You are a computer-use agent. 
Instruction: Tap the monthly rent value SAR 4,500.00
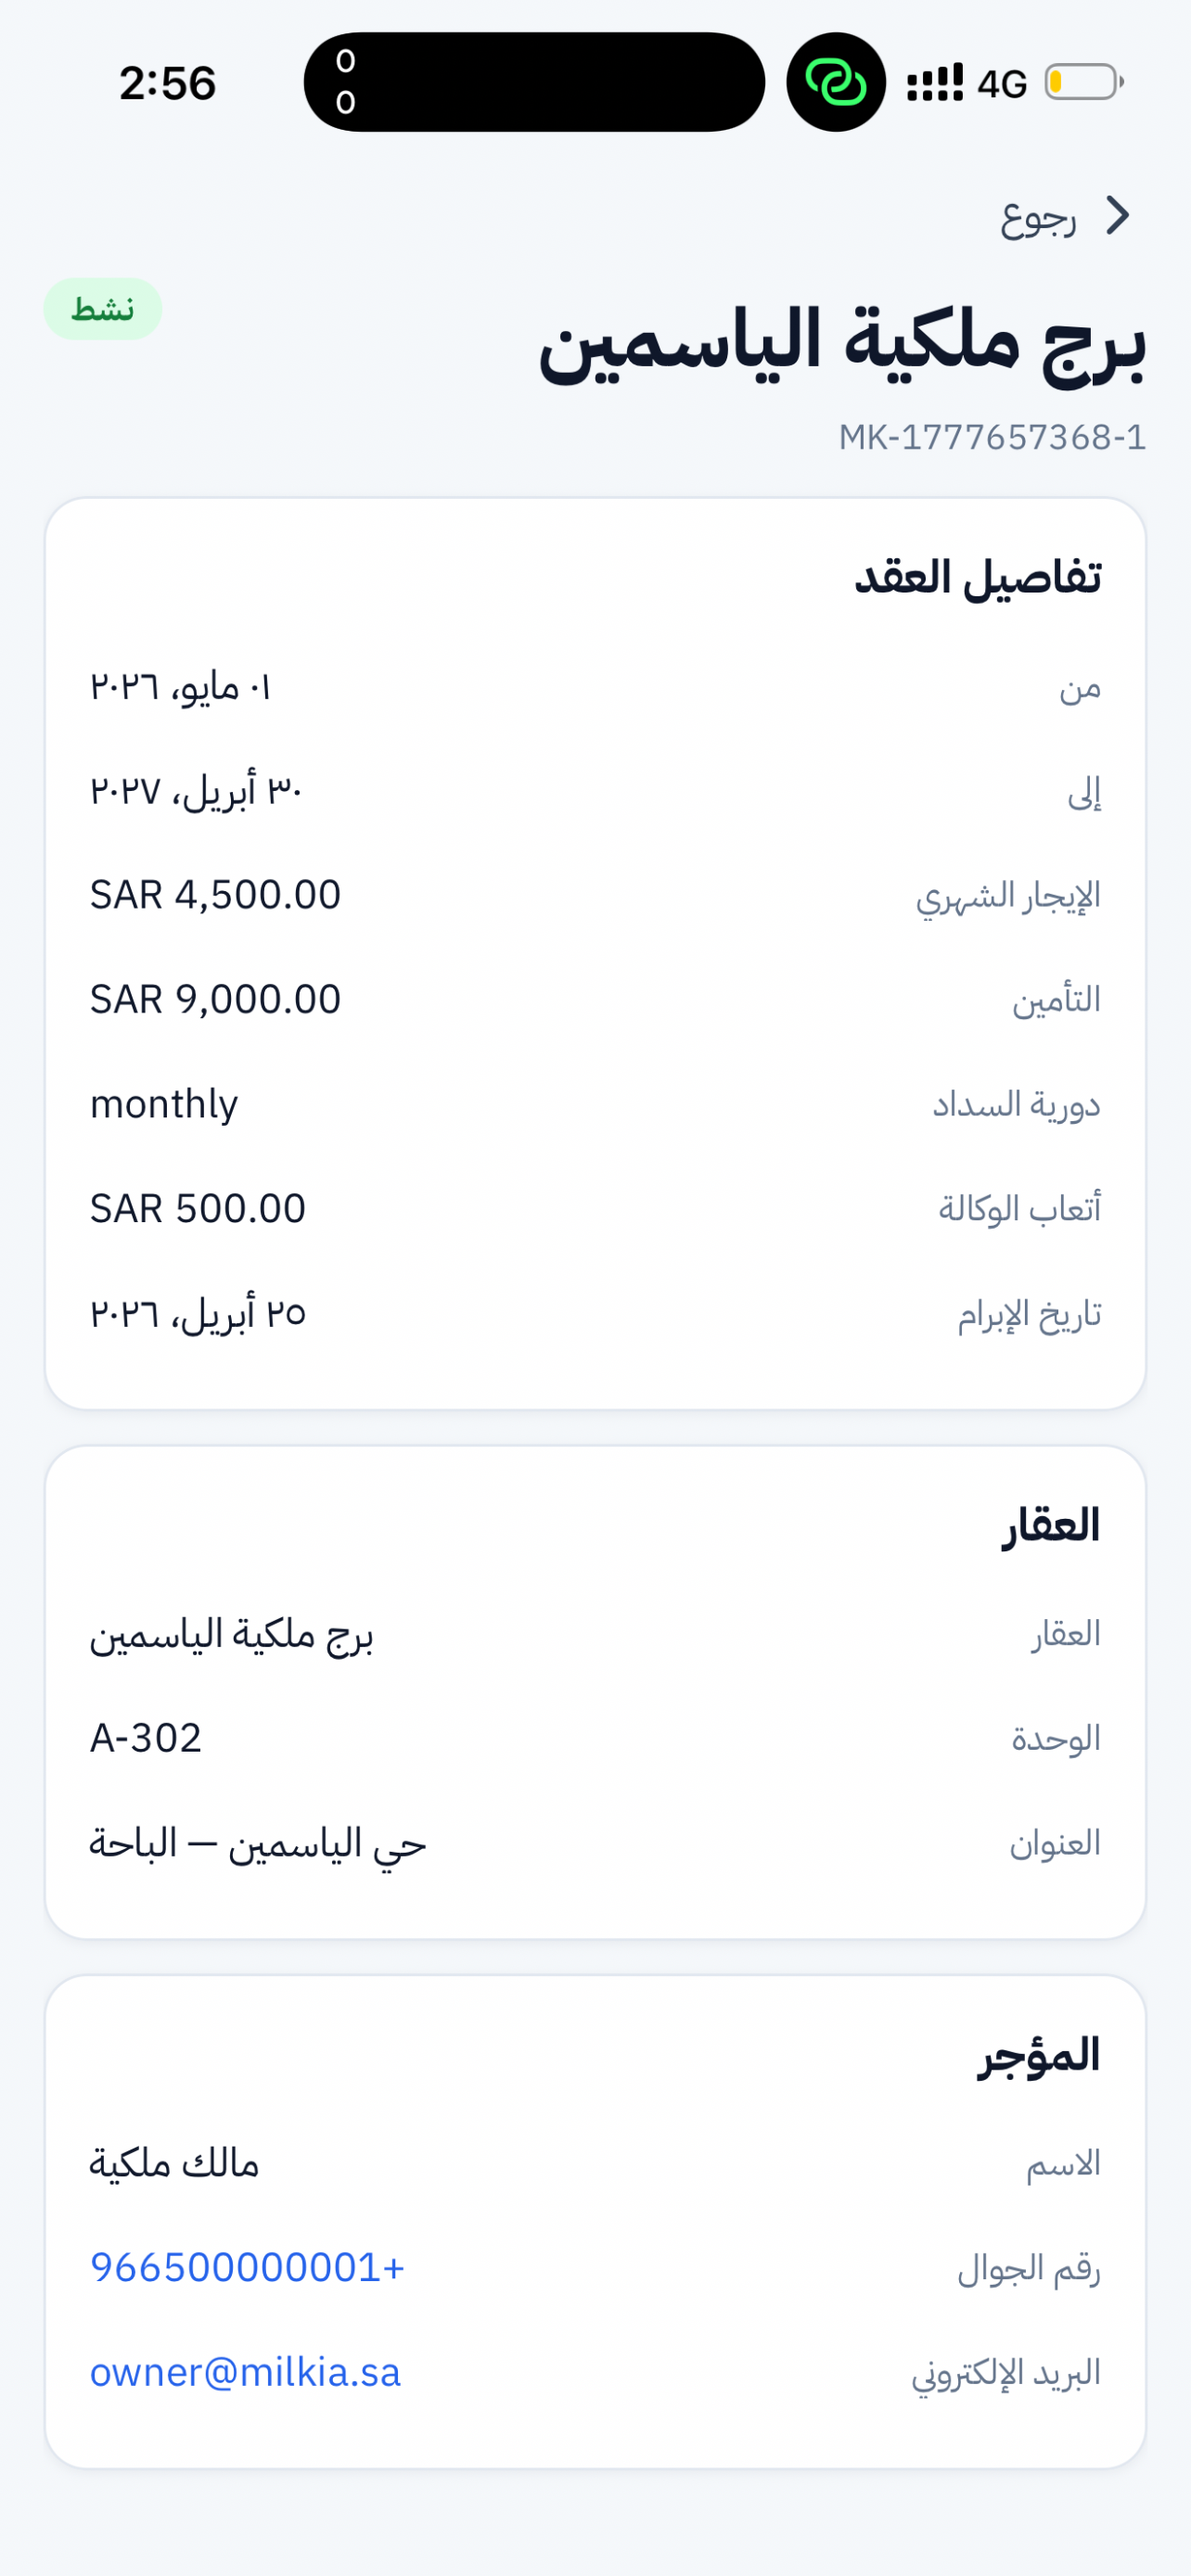(x=216, y=895)
